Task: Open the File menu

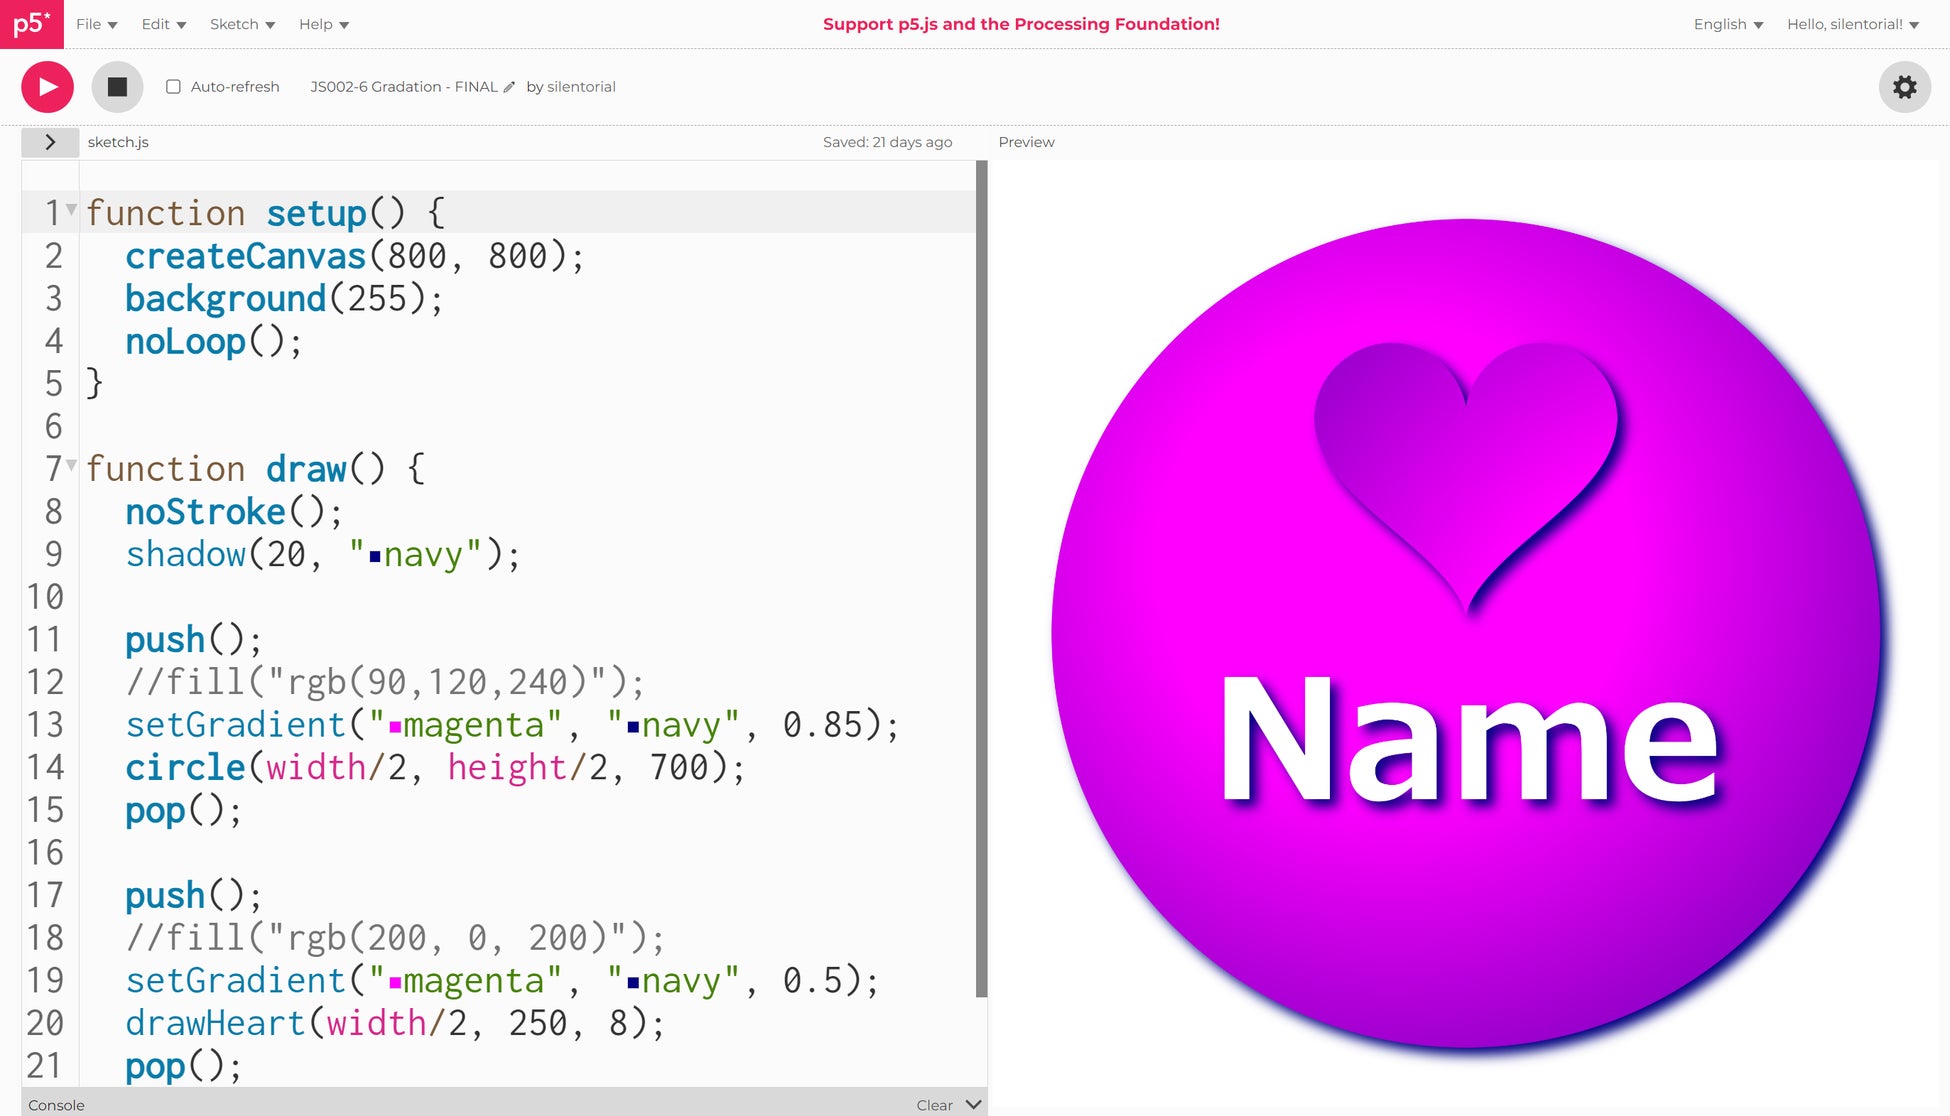Action: pos(96,24)
